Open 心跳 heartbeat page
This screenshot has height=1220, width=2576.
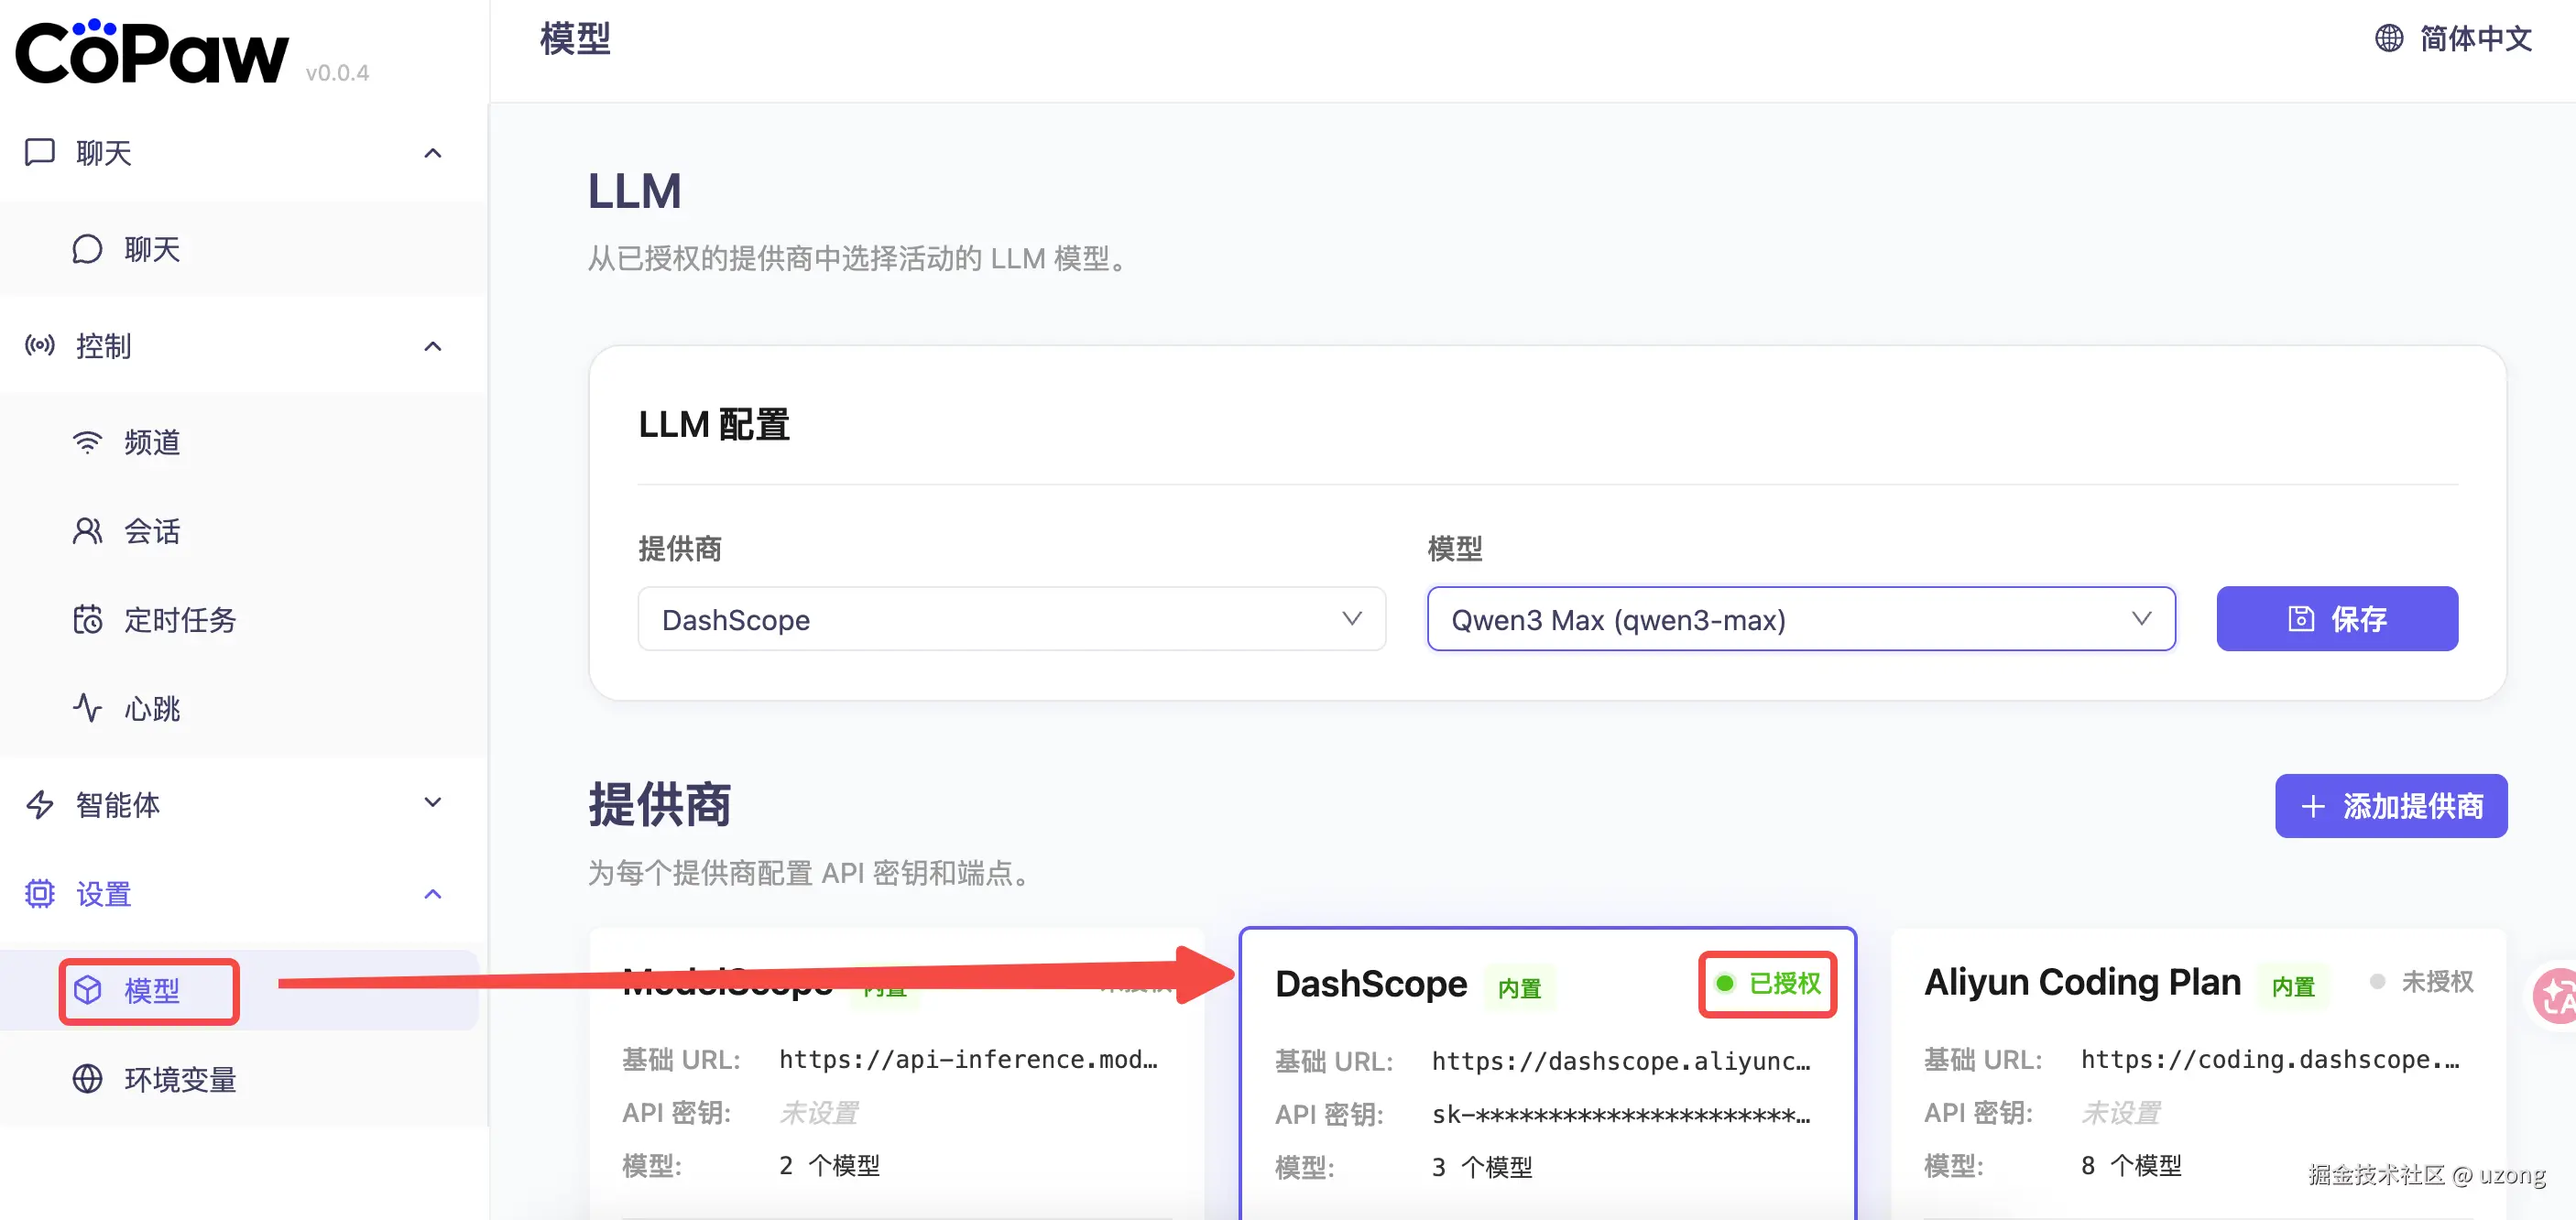tap(150, 709)
